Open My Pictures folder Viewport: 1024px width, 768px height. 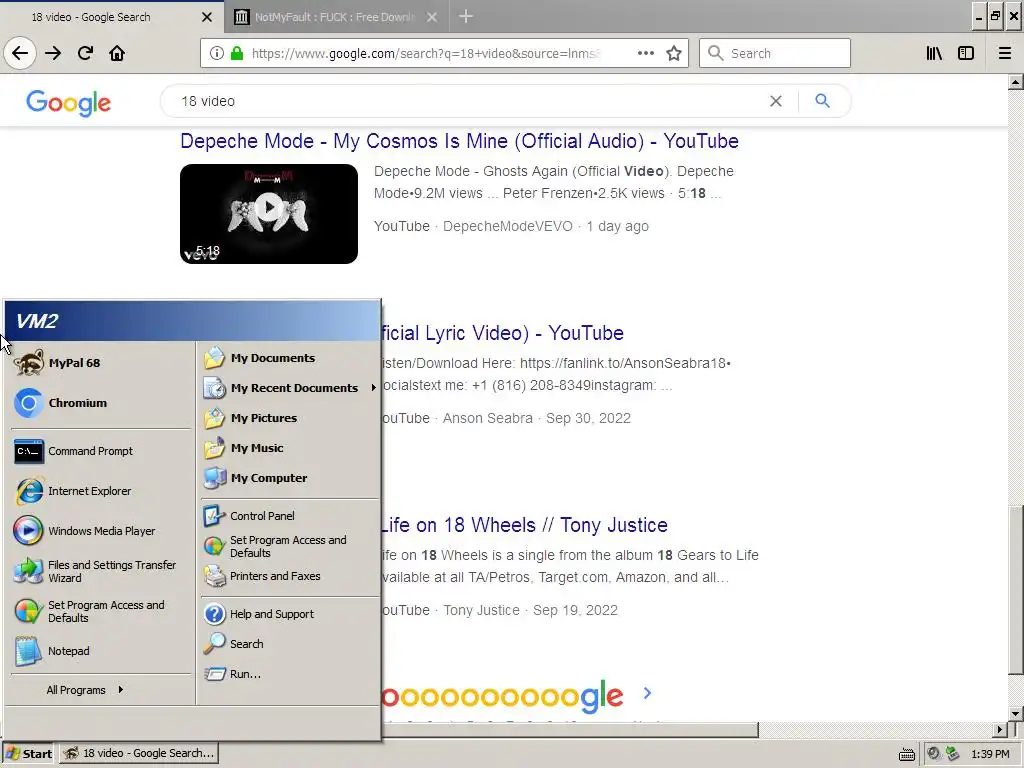289,418
